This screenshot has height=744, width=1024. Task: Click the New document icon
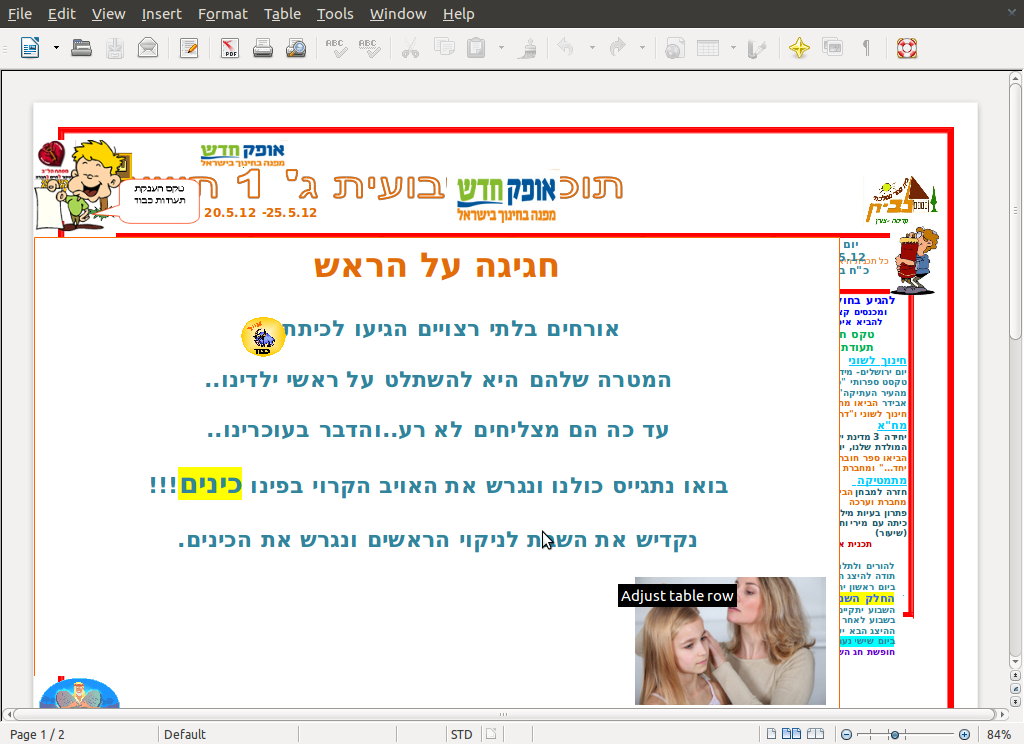(x=30, y=47)
